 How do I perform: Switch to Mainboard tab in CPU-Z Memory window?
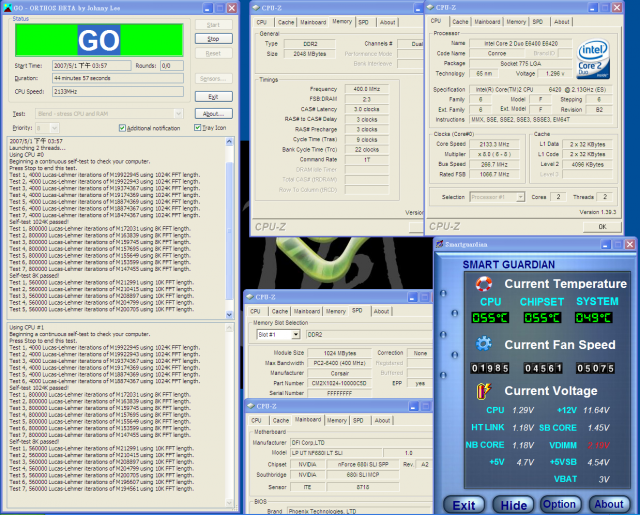[x=313, y=22]
